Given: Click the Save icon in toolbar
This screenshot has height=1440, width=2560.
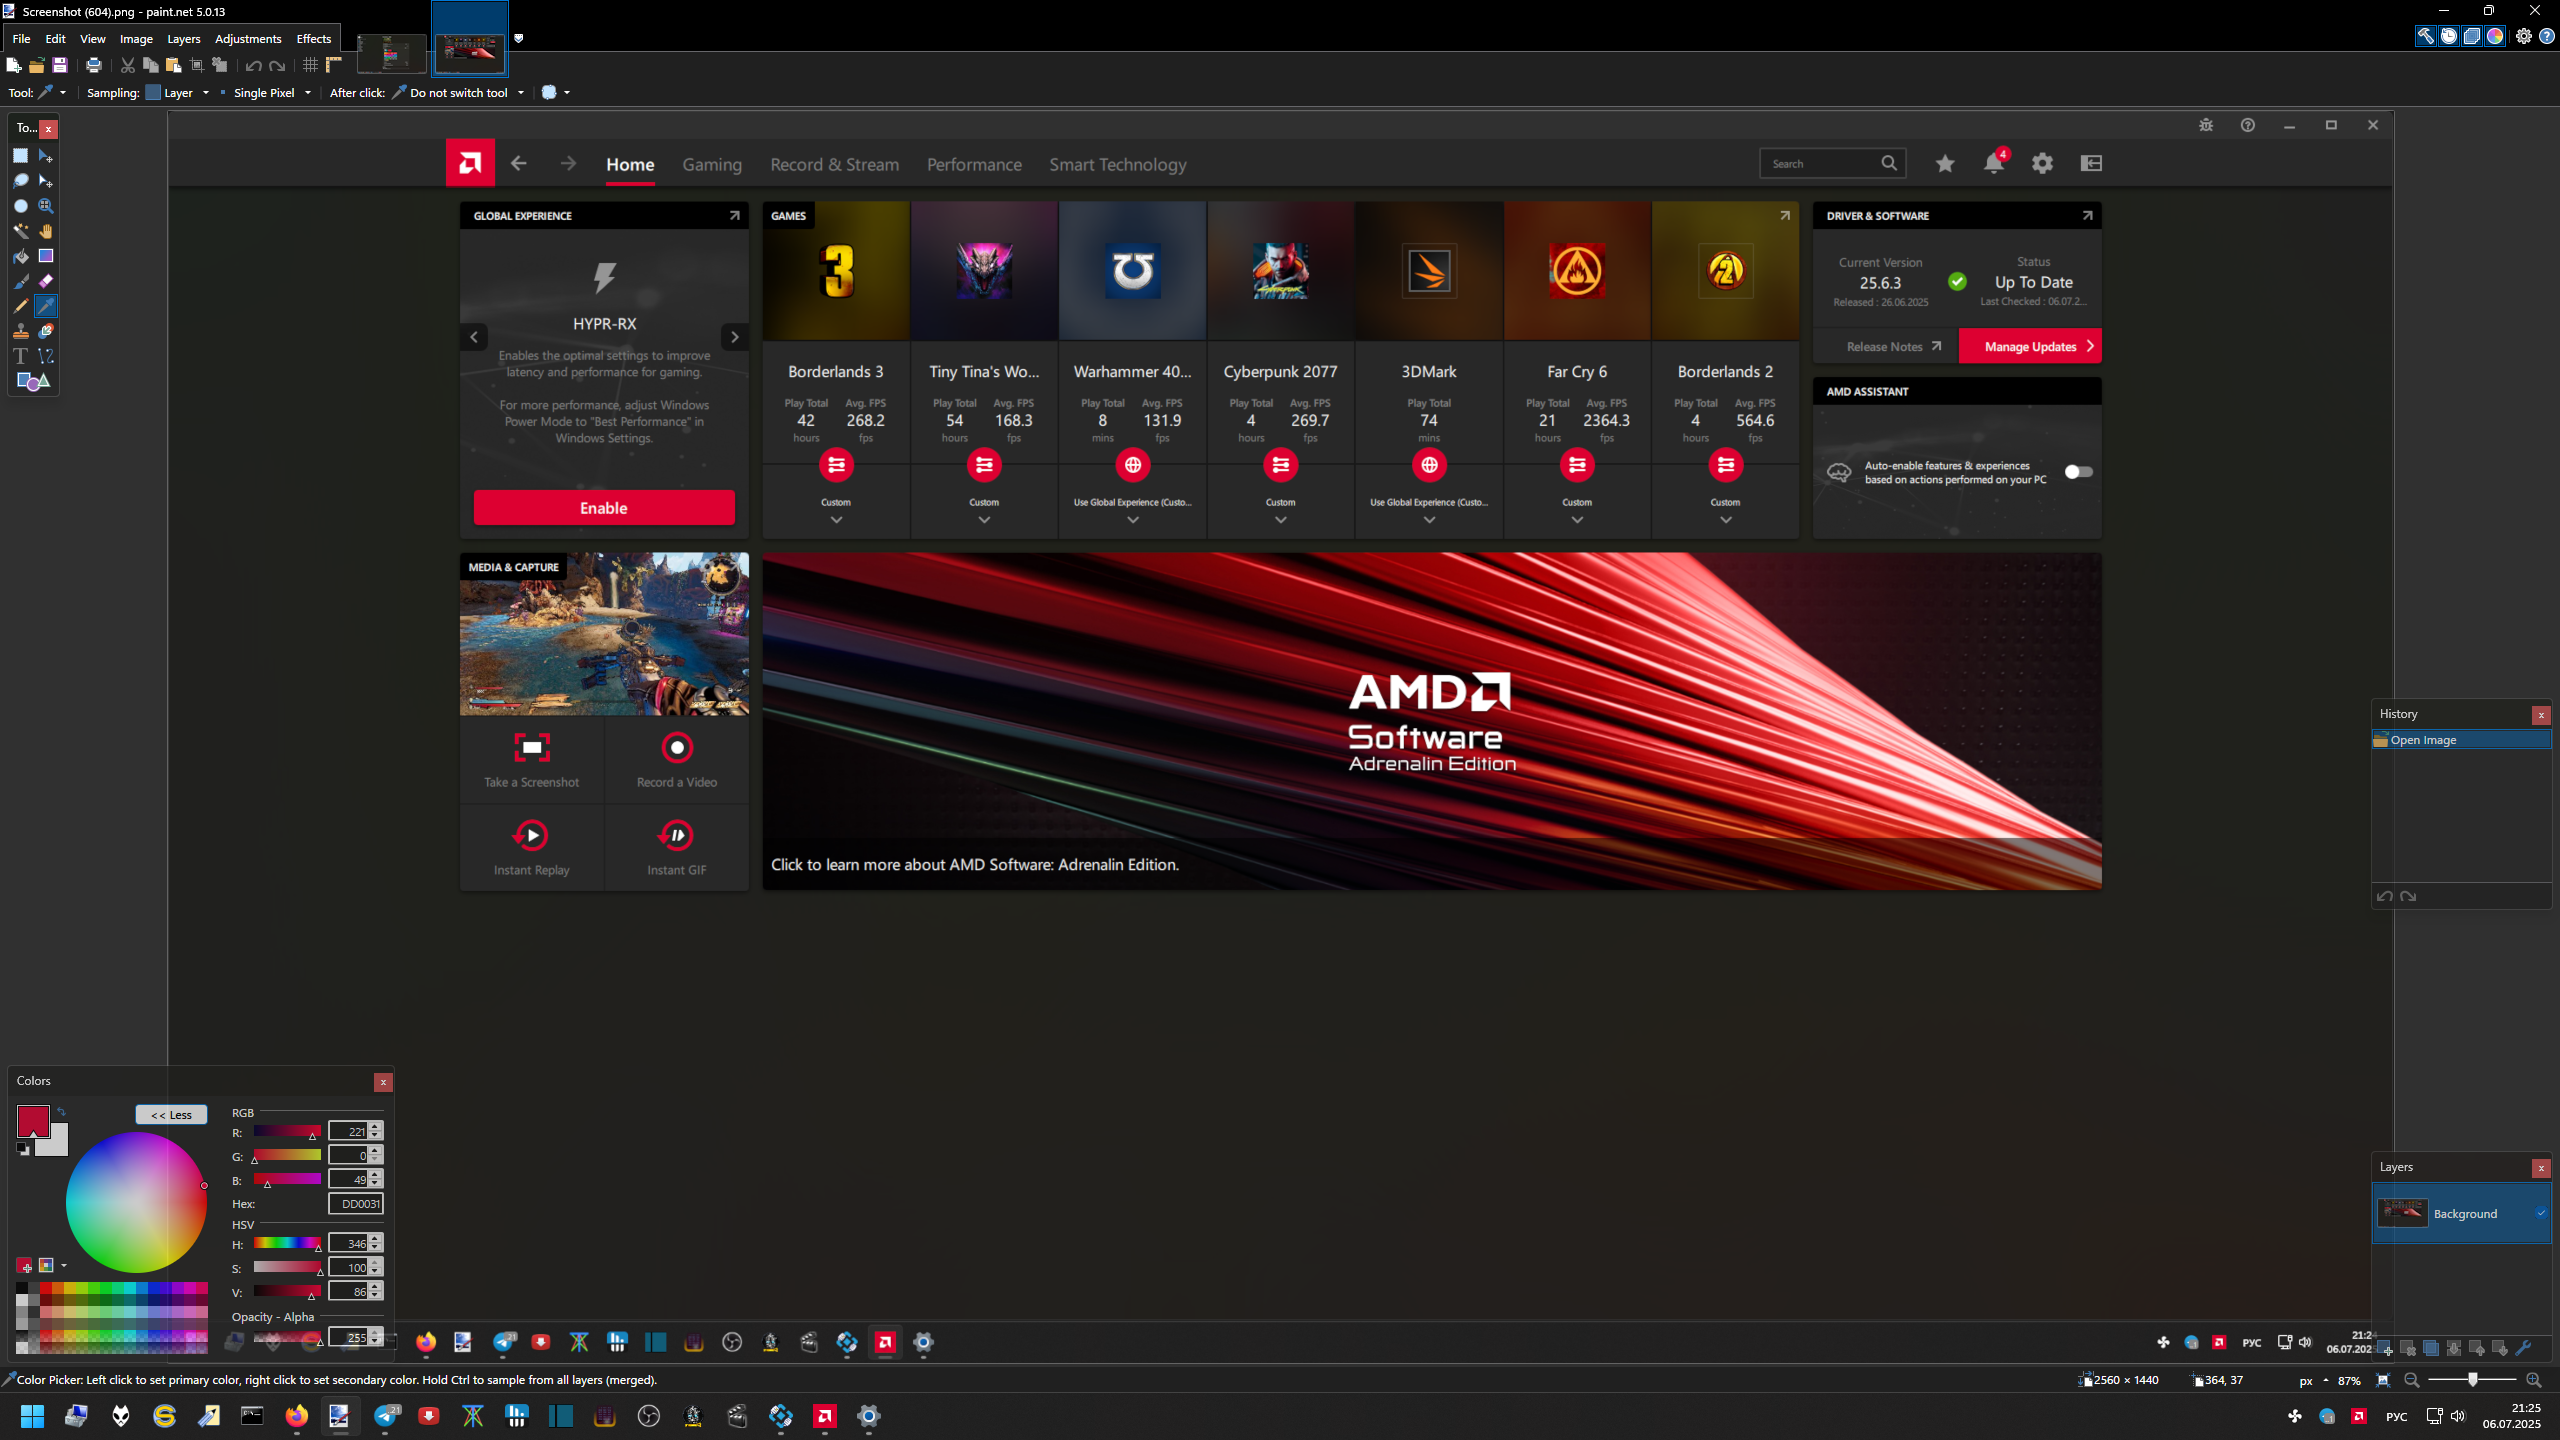Looking at the screenshot, I should click(60, 66).
